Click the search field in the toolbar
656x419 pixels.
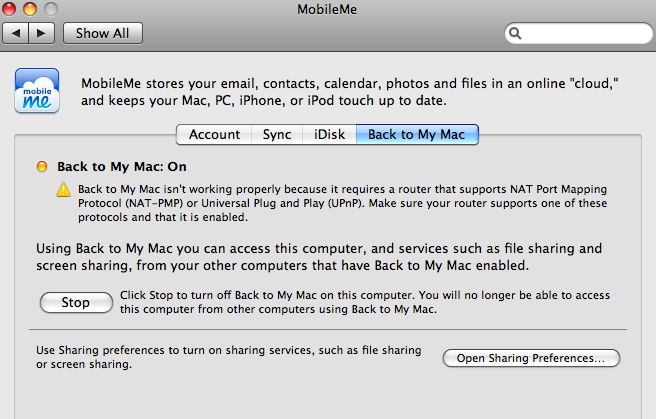coord(580,33)
